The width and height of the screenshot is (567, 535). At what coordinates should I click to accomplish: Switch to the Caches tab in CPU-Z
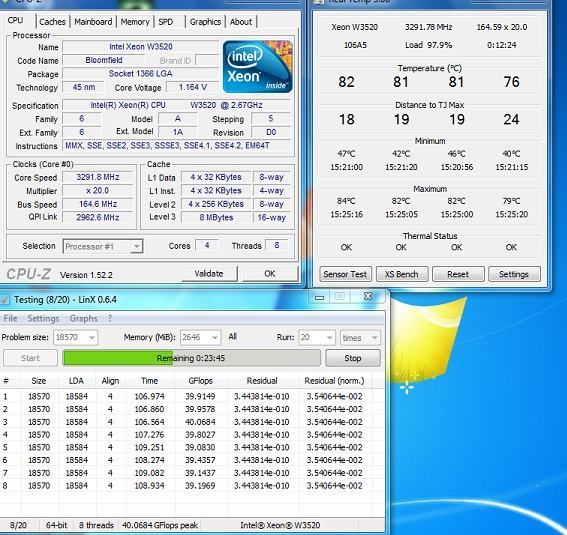(x=52, y=22)
